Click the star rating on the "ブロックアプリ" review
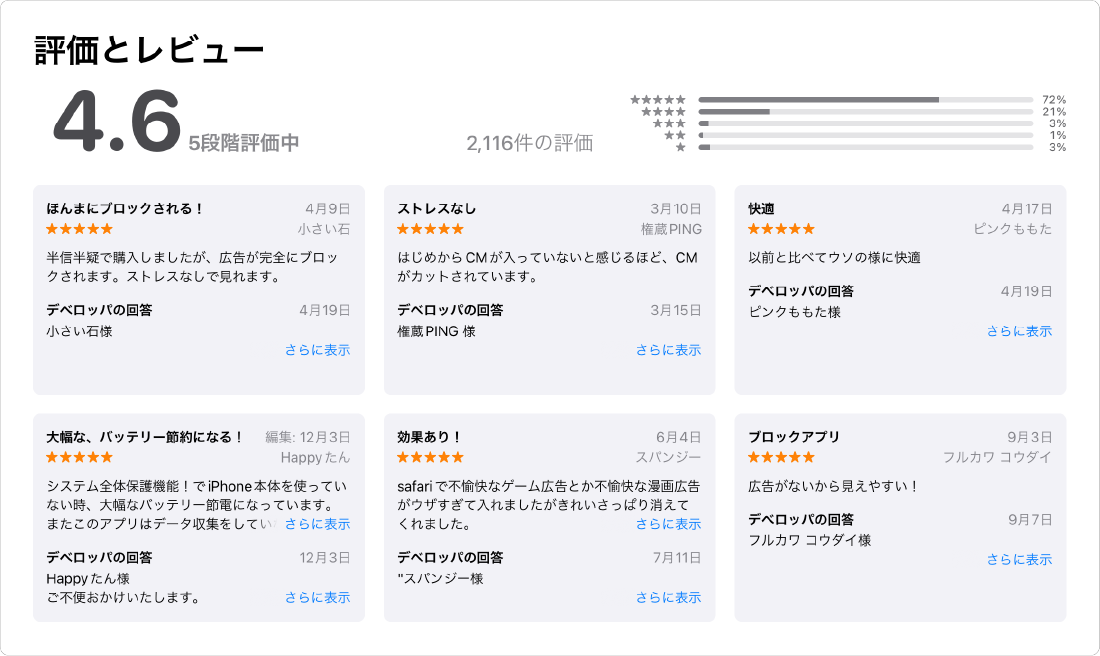This screenshot has width=1100, height=656. (x=782, y=457)
